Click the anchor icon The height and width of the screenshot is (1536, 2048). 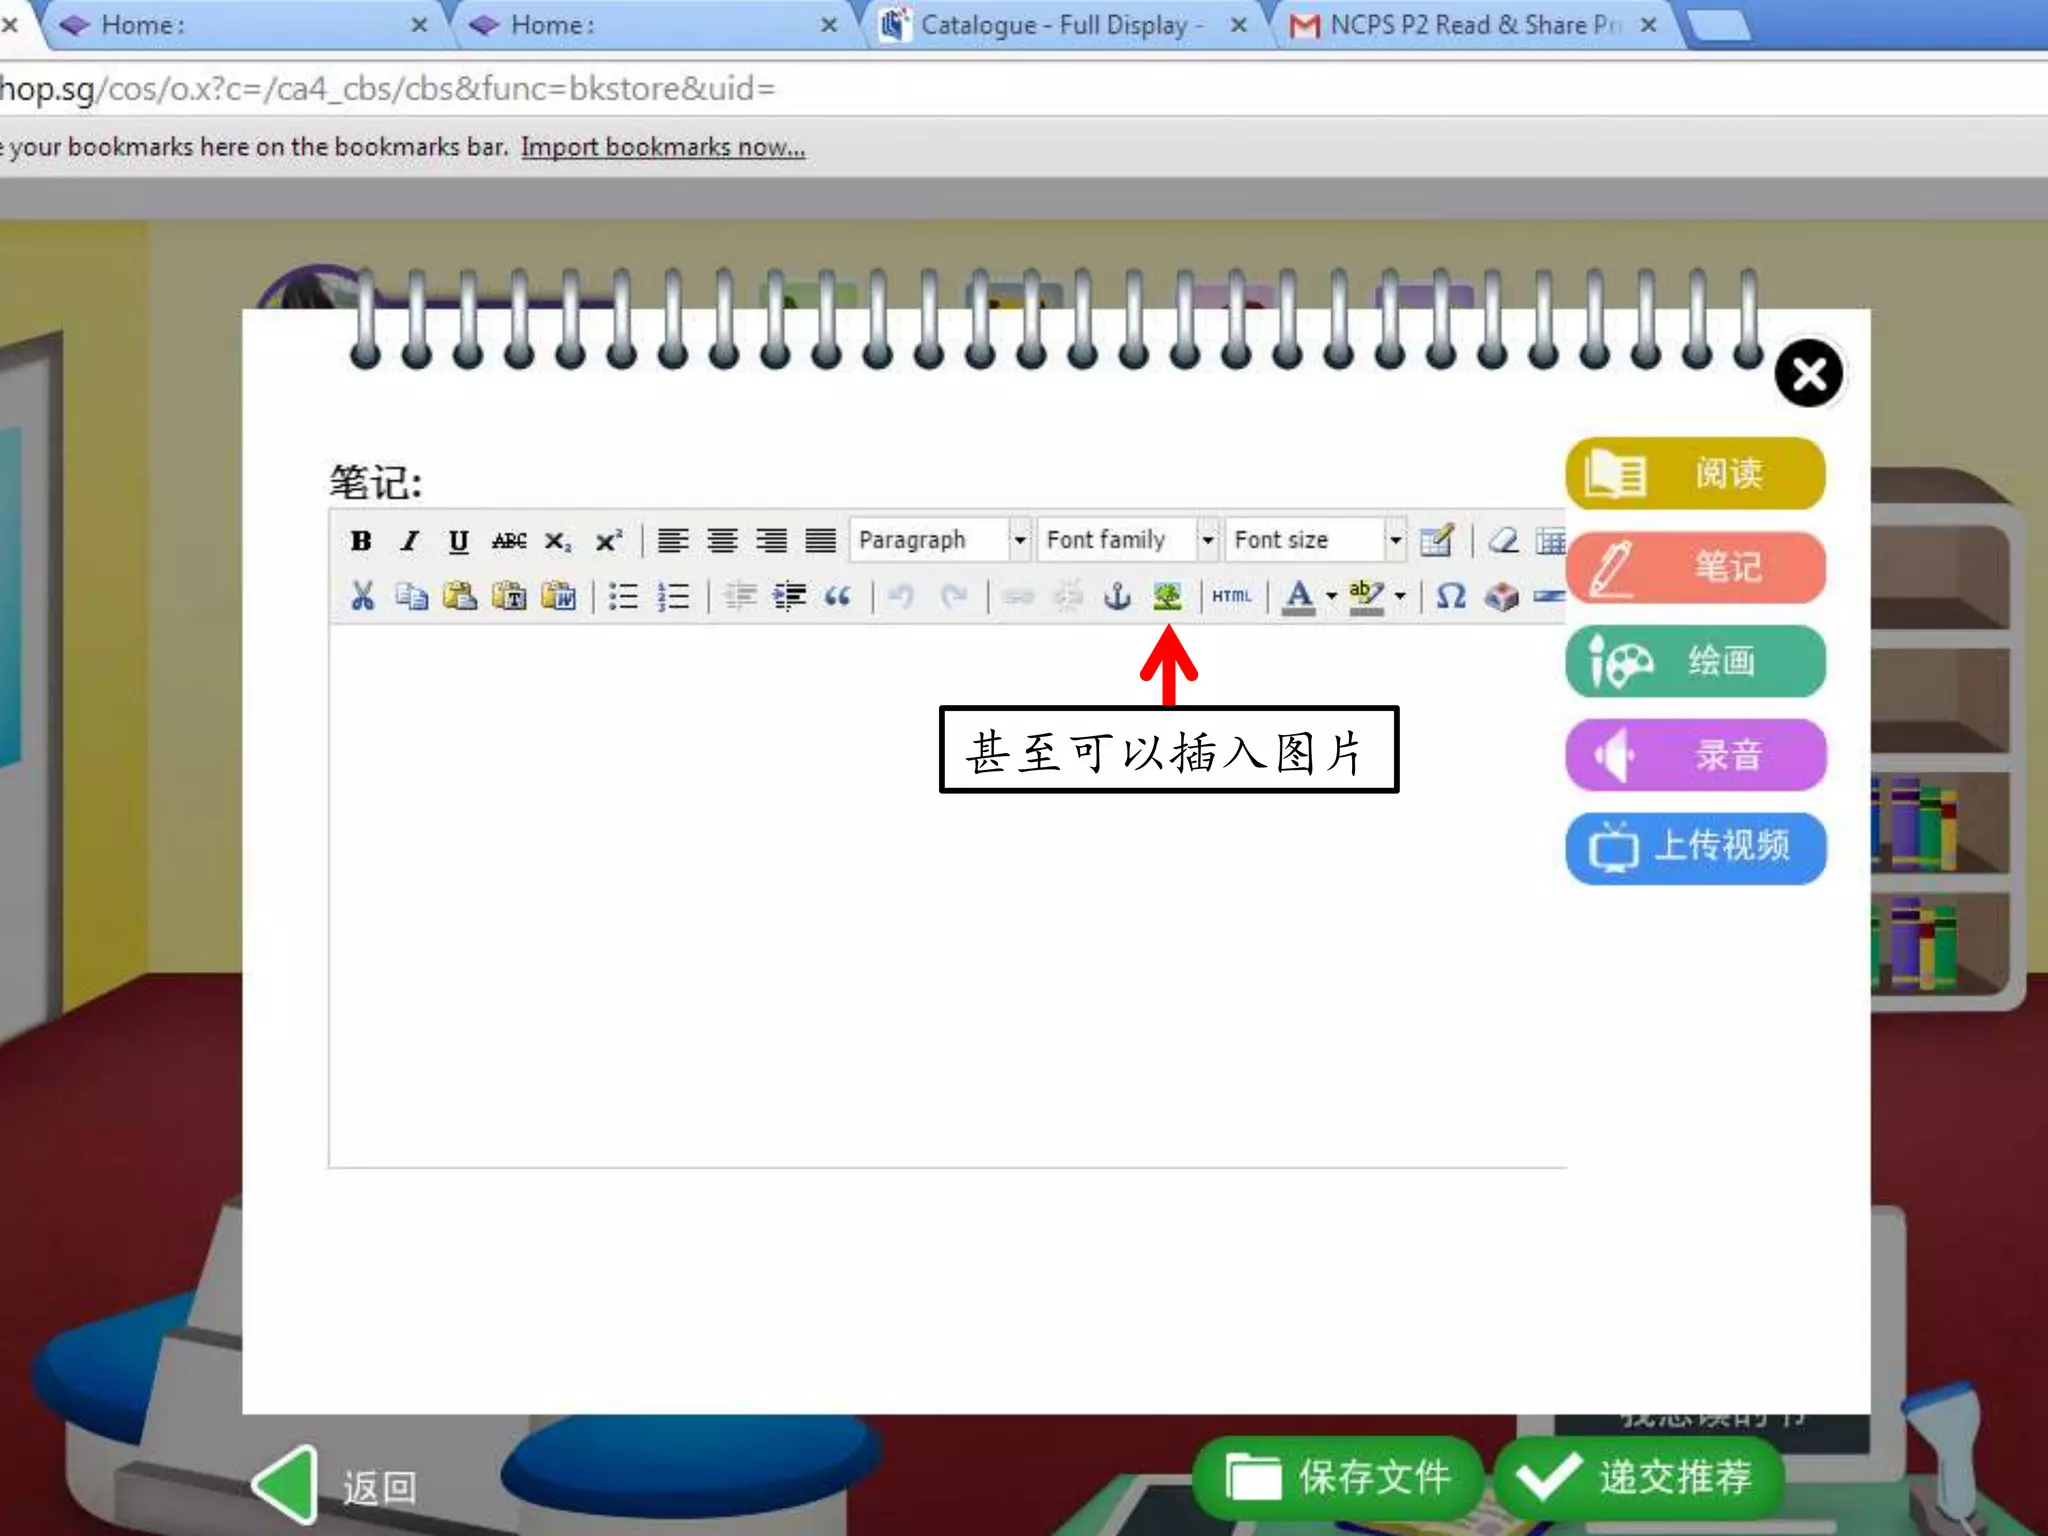pos(1117,597)
